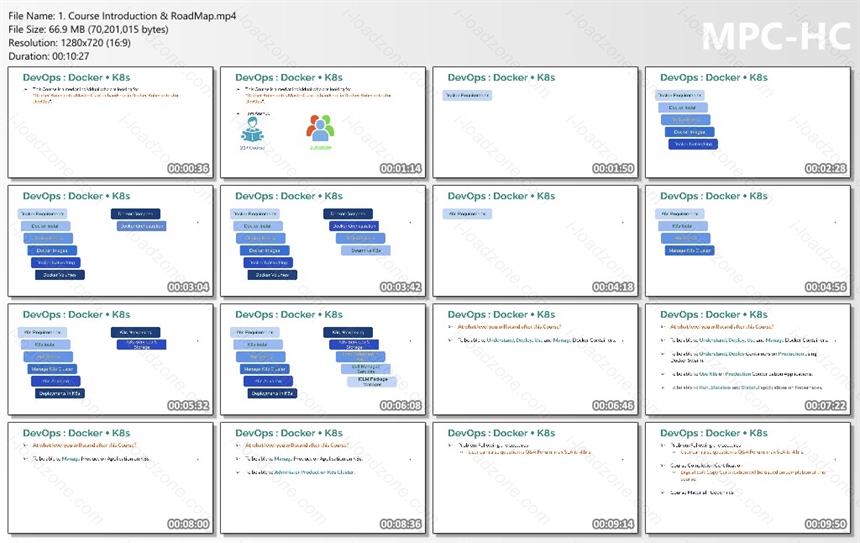Click the 00:06:08 preview frame
860x543 pixels.
323,359
